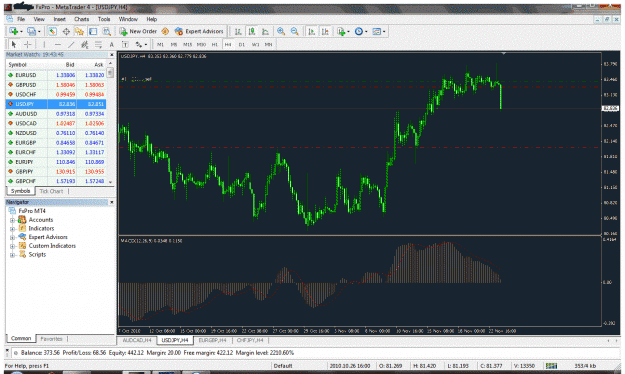Open the Indicators list toolbar icon
The height and width of the screenshot is (374, 625).
click(x=341, y=31)
